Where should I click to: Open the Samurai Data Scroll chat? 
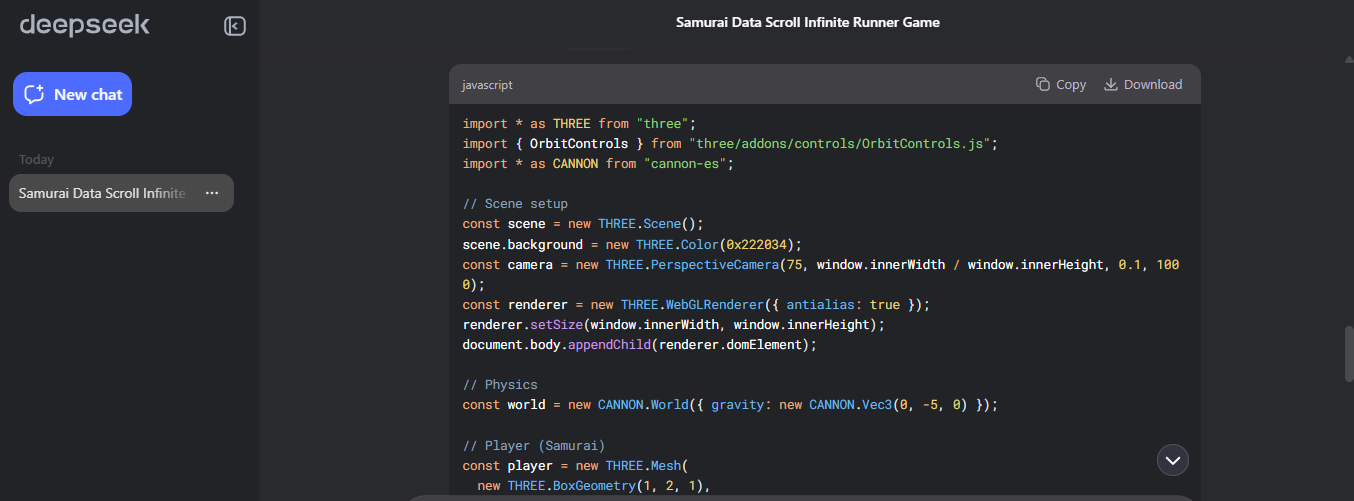click(x=121, y=193)
